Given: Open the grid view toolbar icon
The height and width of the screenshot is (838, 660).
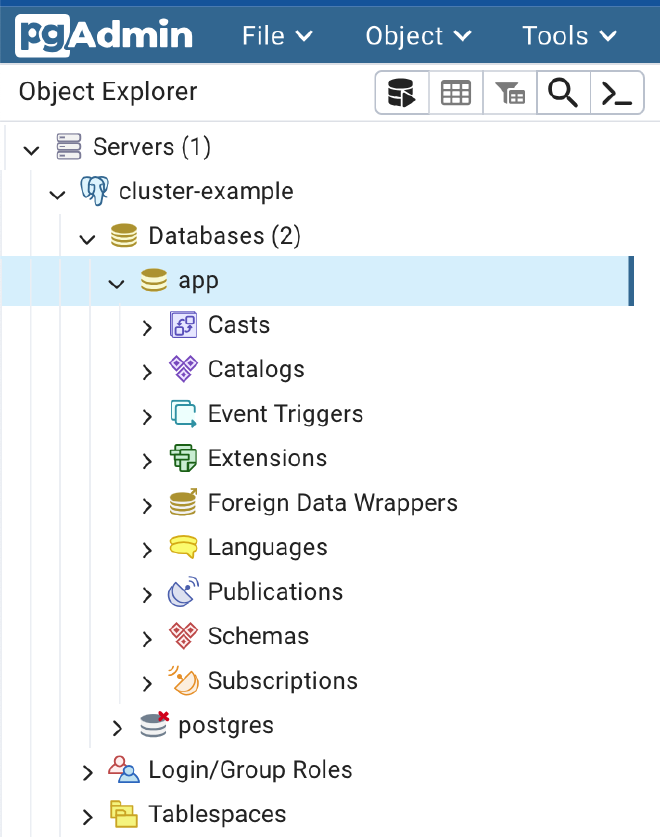Looking at the screenshot, I should pos(455,92).
